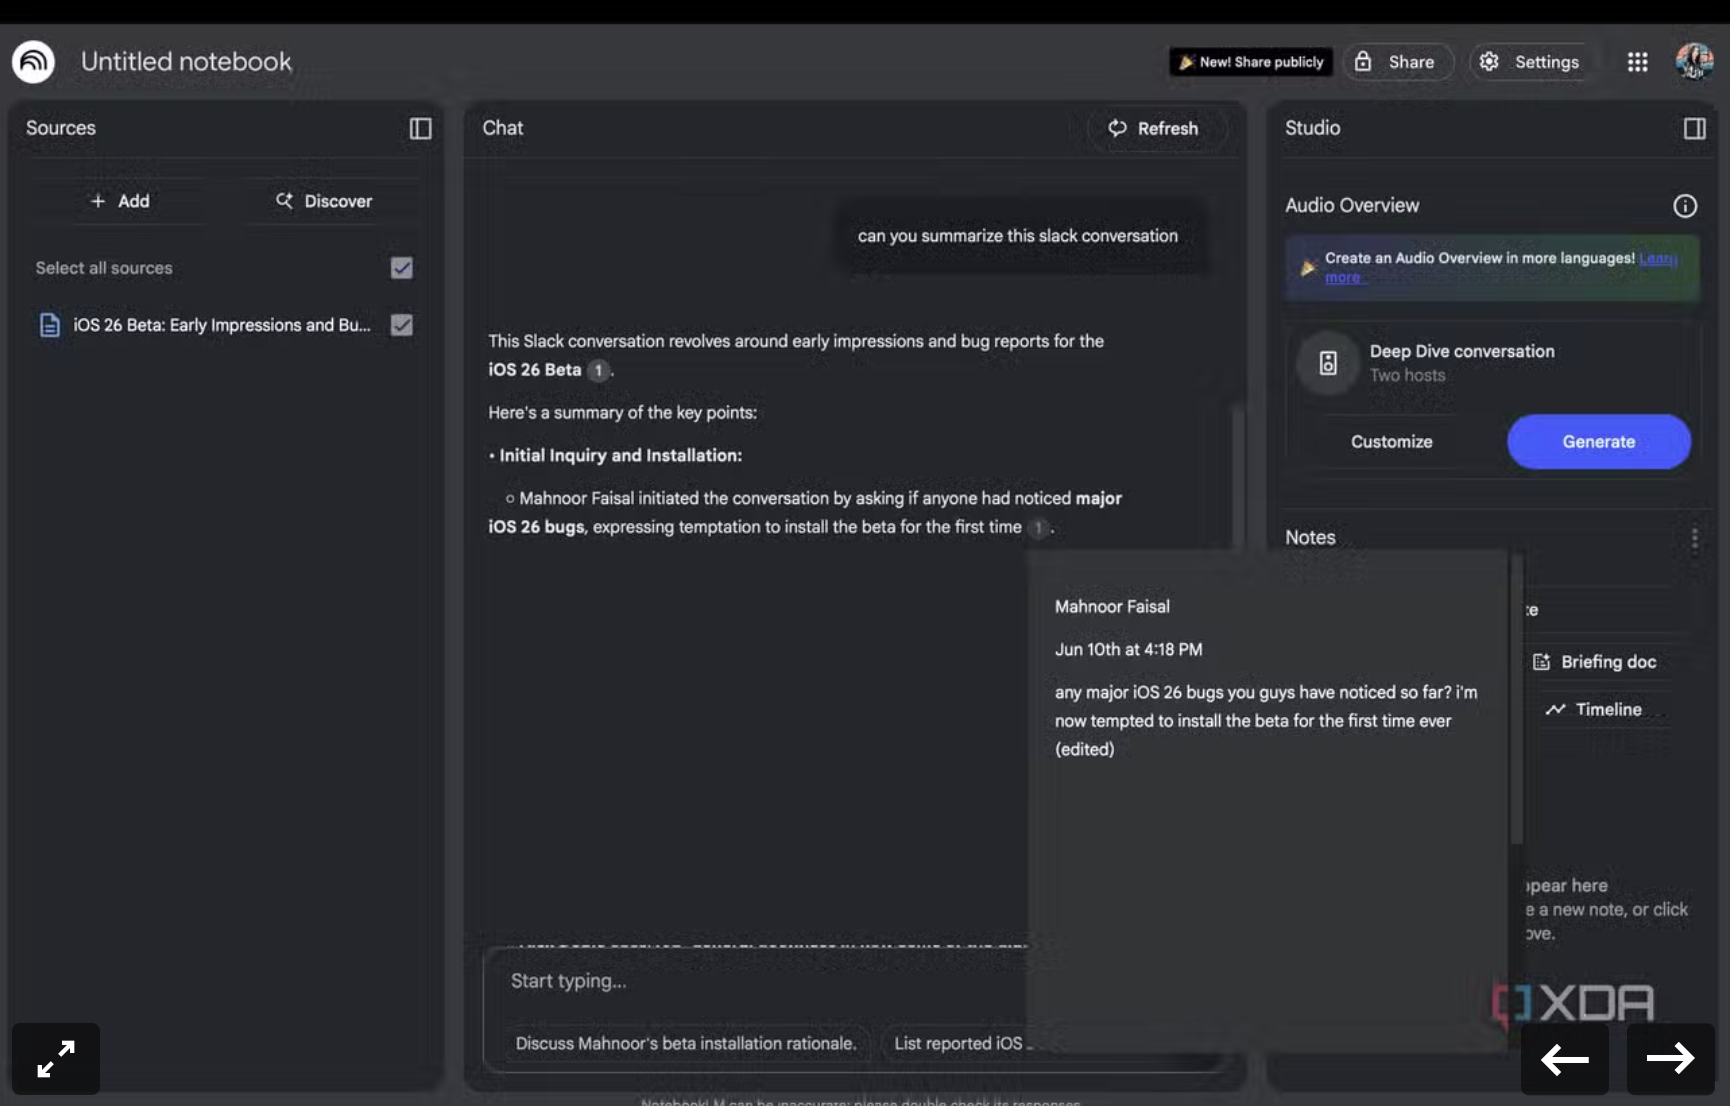
Task: Customize the Audio Overview
Action: pos(1391,442)
